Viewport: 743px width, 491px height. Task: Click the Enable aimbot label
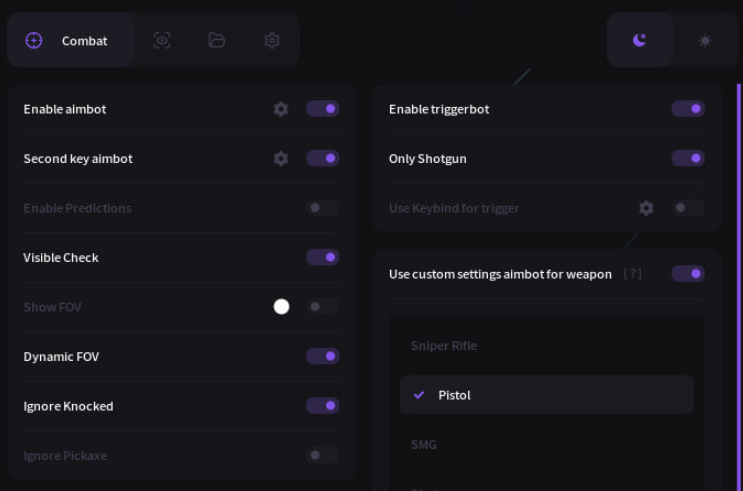tap(65, 109)
